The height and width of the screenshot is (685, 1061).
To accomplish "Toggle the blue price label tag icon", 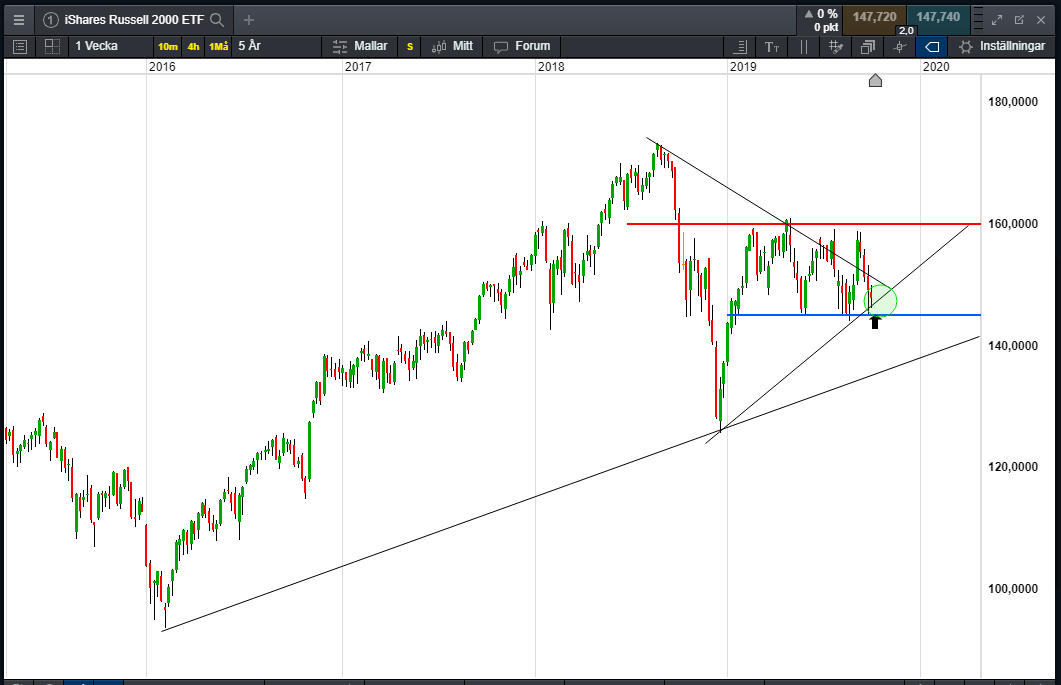I will tap(932, 46).
